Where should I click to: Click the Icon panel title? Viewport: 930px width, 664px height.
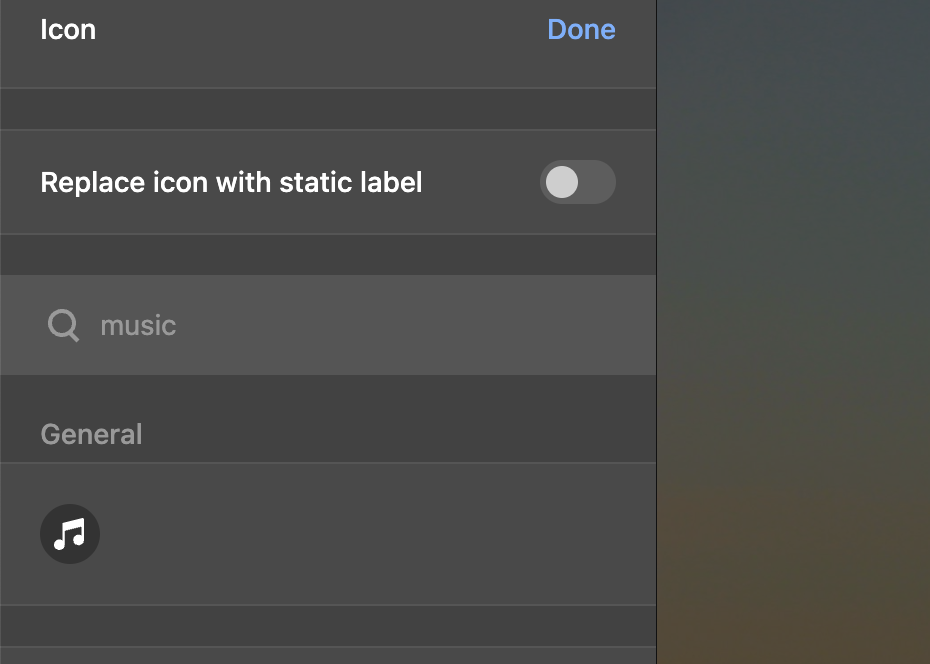pyautogui.click(x=68, y=29)
